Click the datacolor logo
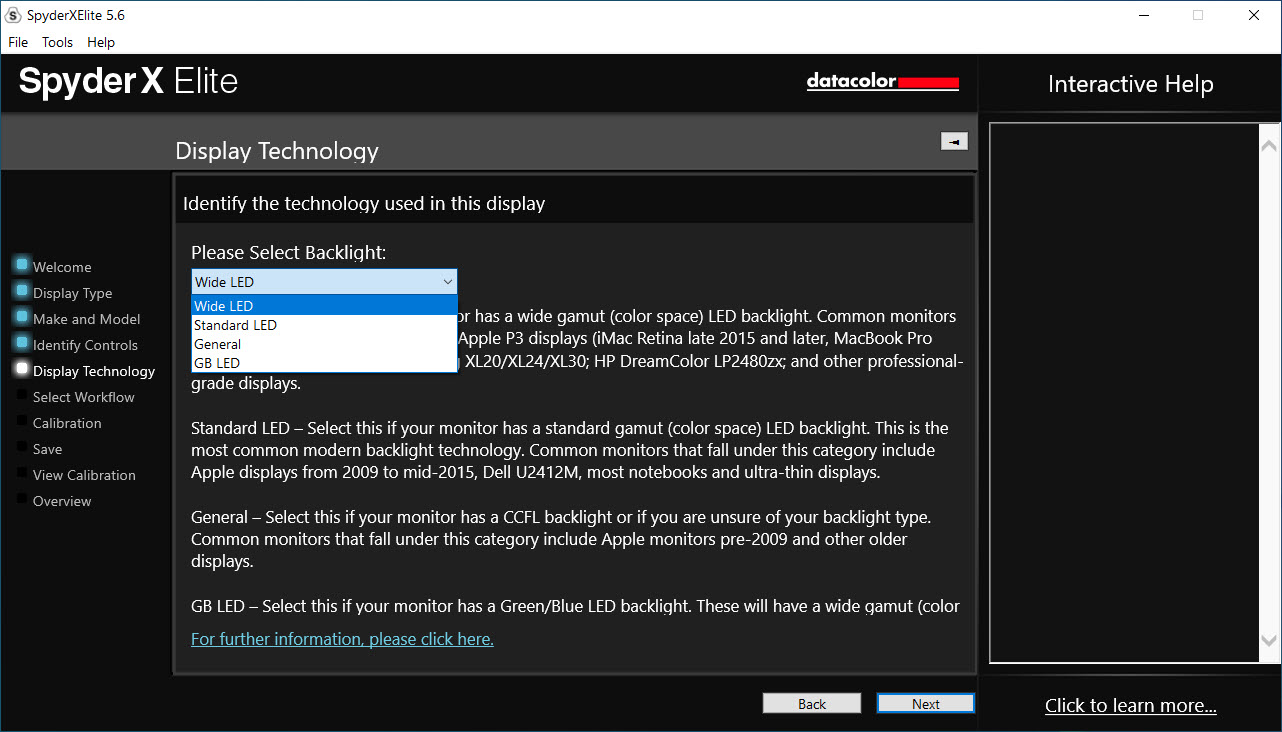The width and height of the screenshot is (1282, 732). pos(883,82)
